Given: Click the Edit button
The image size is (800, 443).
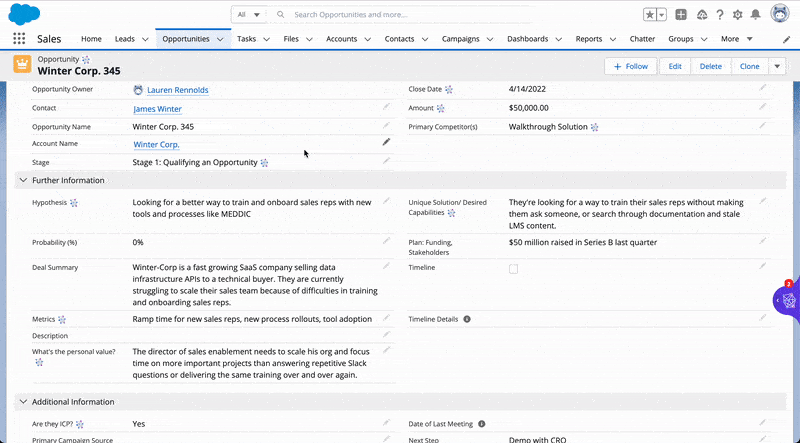Looking at the screenshot, I should [675, 66].
